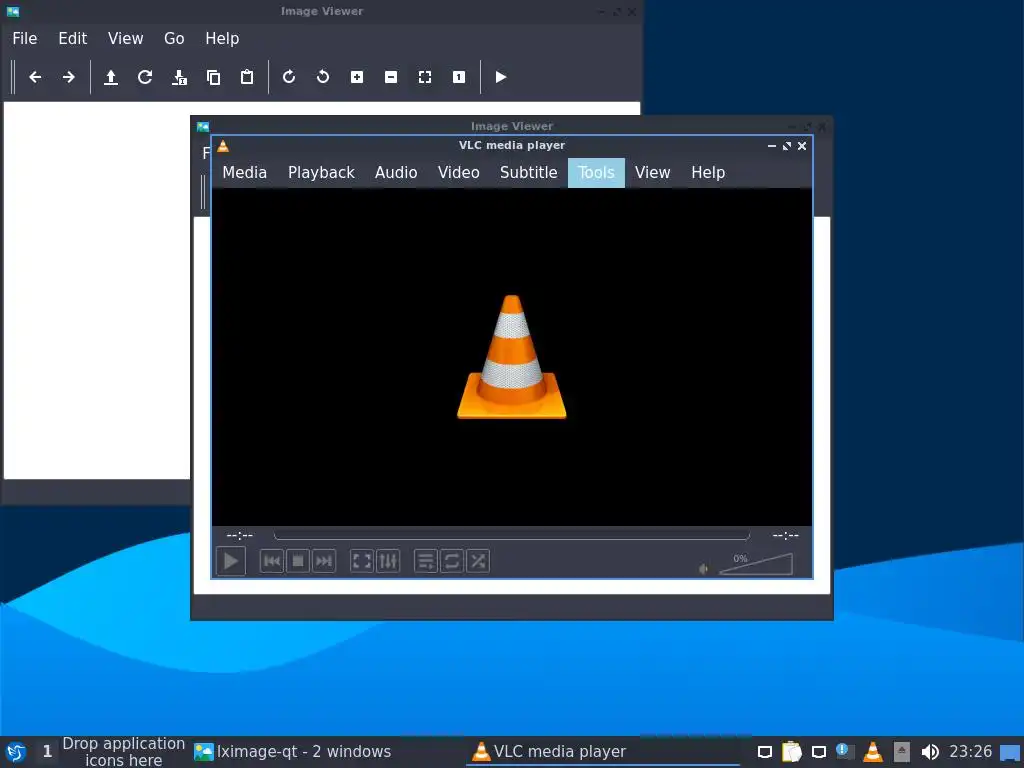Zoom in using Image Viewer plus icon
This screenshot has height=768, width=1024.
[357, 77]
